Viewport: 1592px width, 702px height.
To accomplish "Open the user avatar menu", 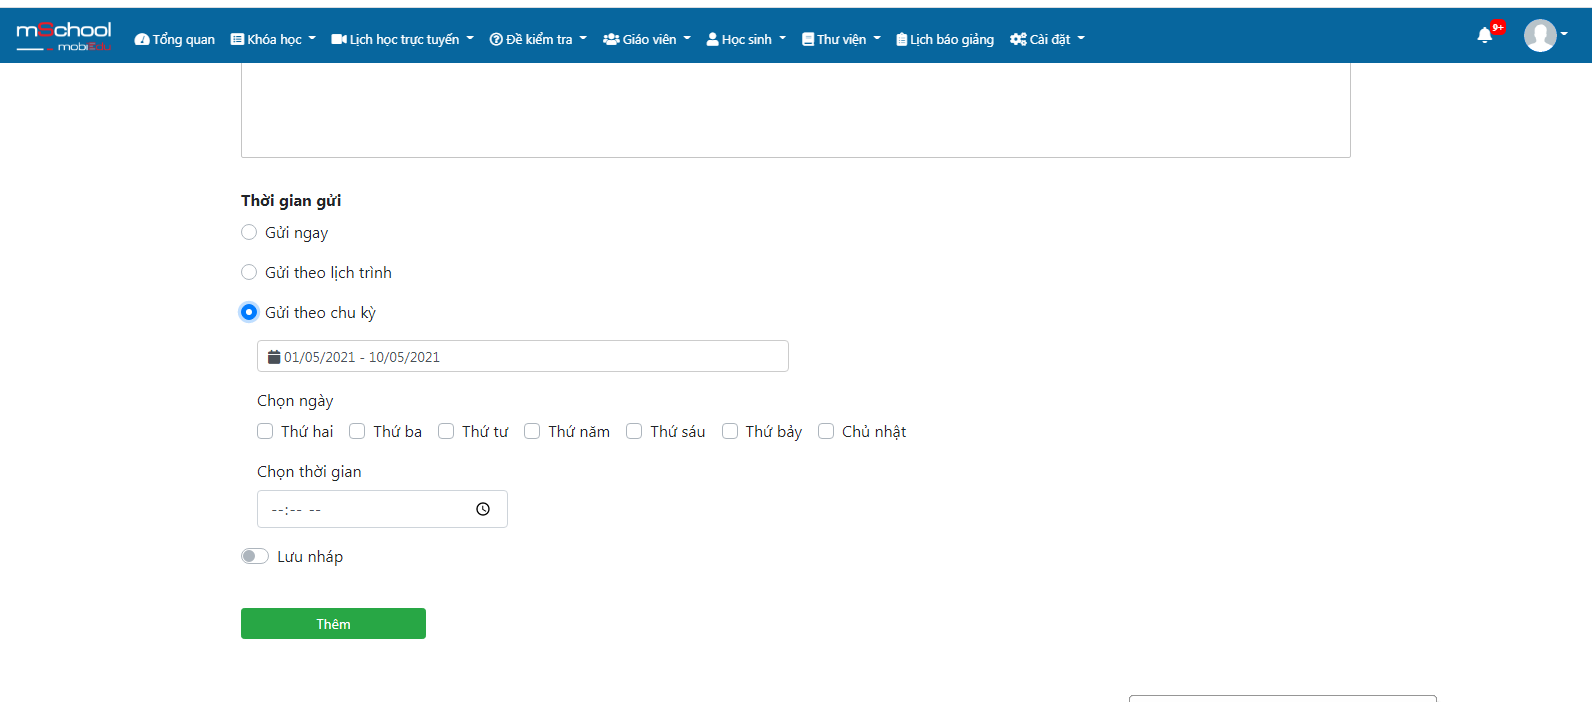I will [x=1540, y=35].
